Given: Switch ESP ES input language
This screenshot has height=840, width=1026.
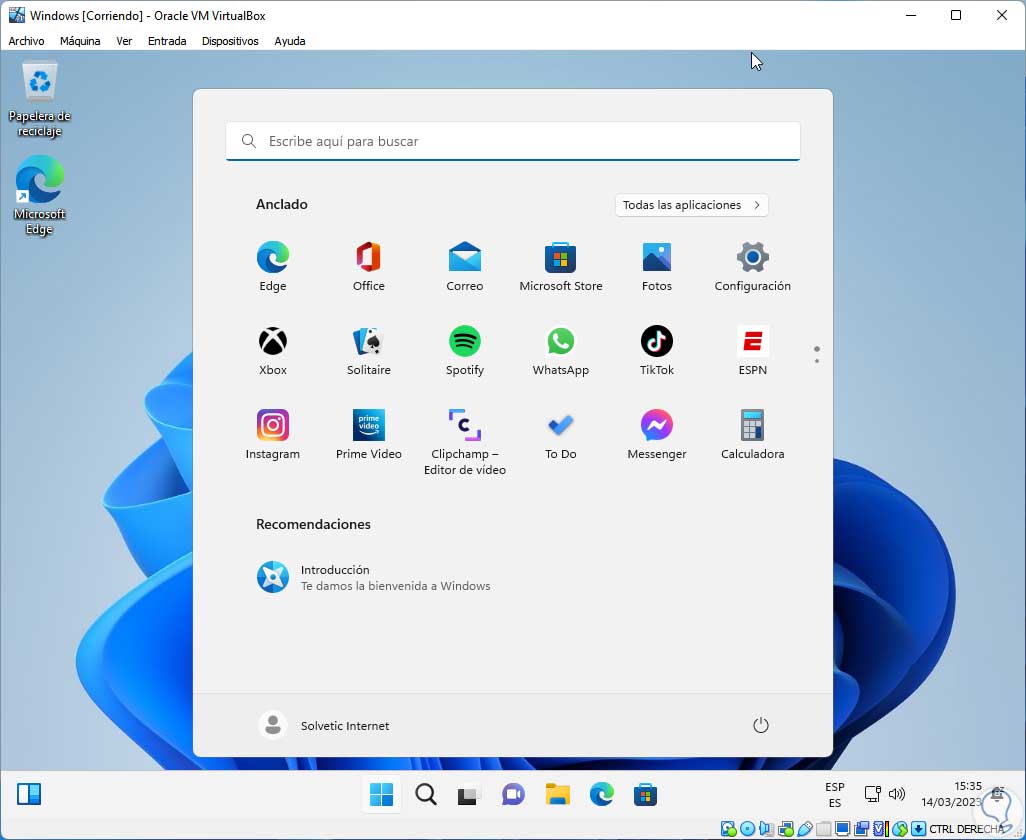Looking at the screenshot, I should tap(834, 794).
